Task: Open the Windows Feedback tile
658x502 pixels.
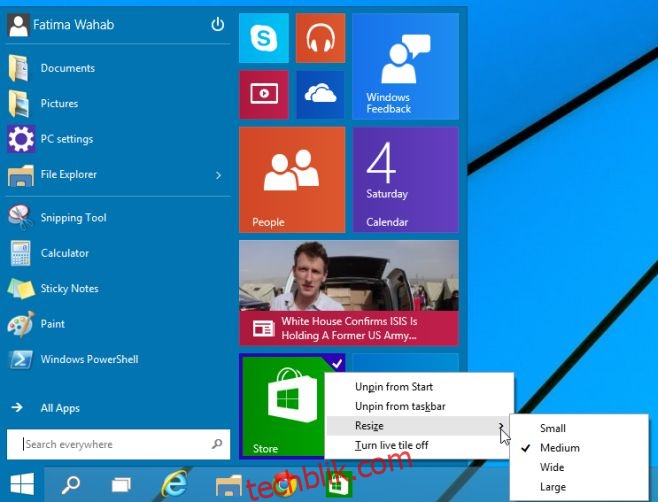Action: pos(405,66)
